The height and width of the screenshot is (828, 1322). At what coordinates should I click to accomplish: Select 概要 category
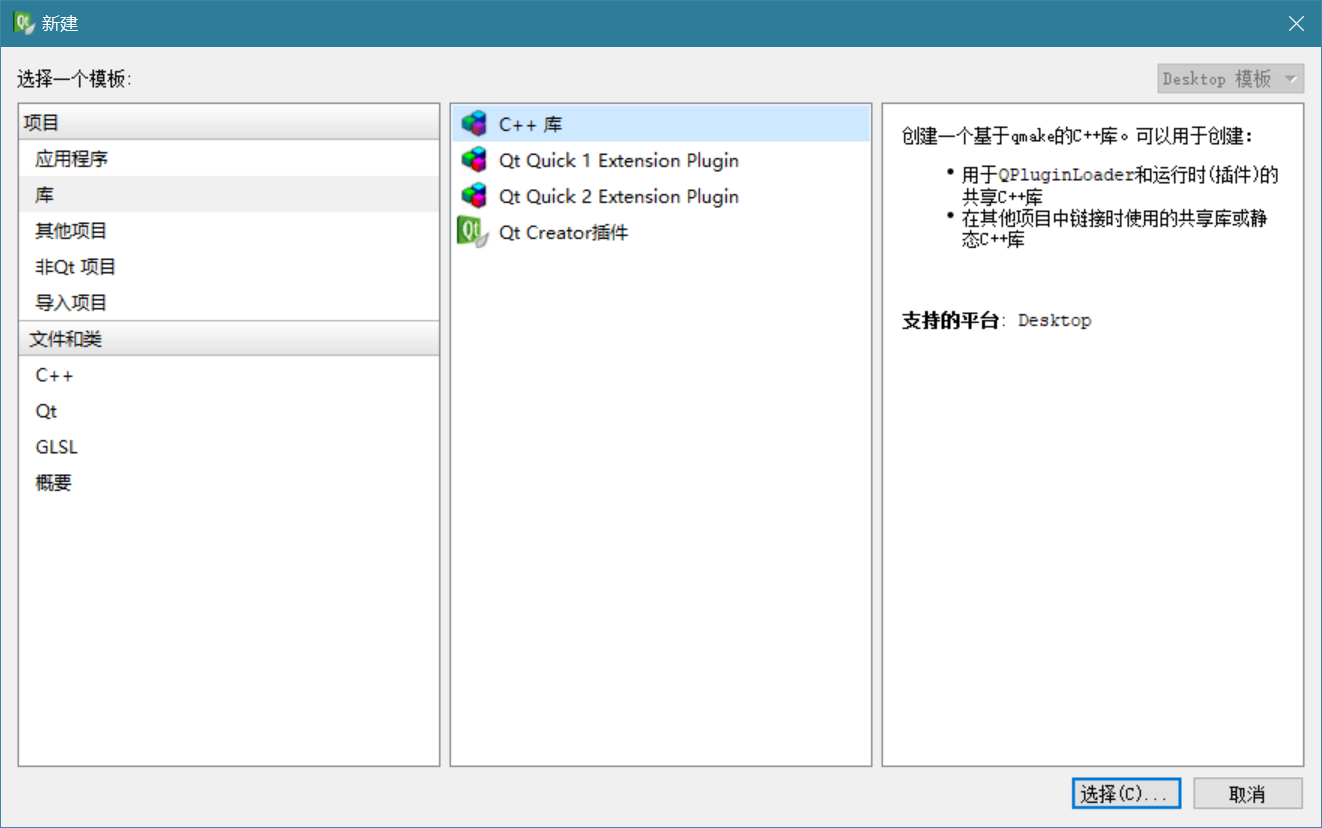click(53, 483)
